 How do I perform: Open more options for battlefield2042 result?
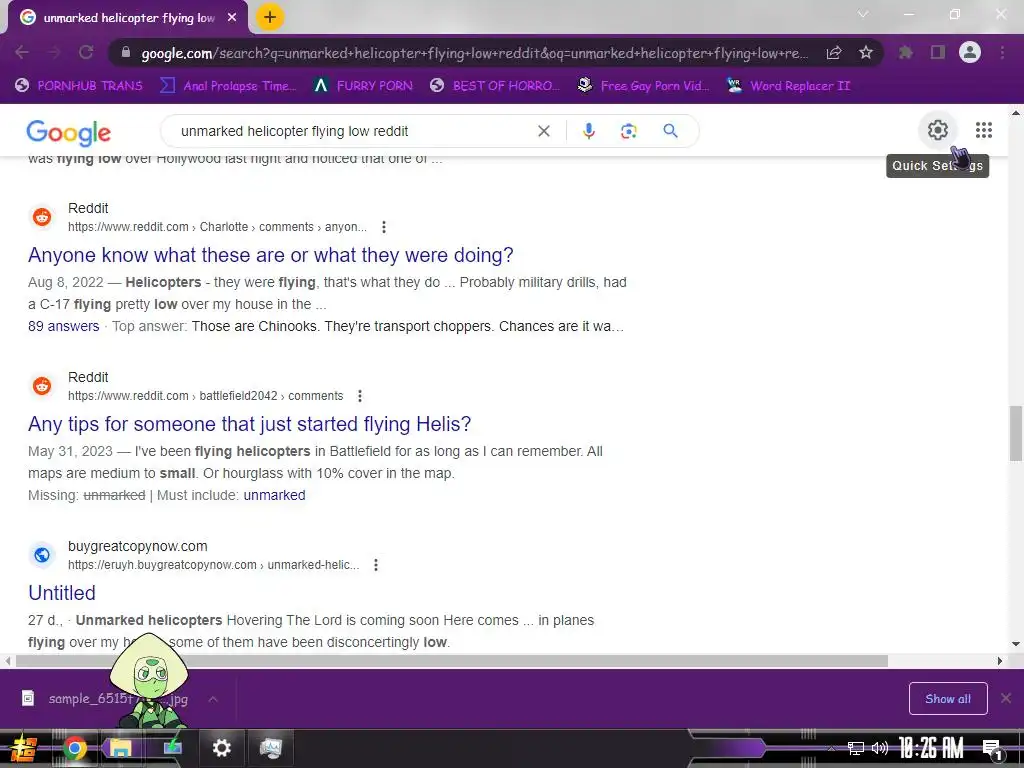pos(360,396)
